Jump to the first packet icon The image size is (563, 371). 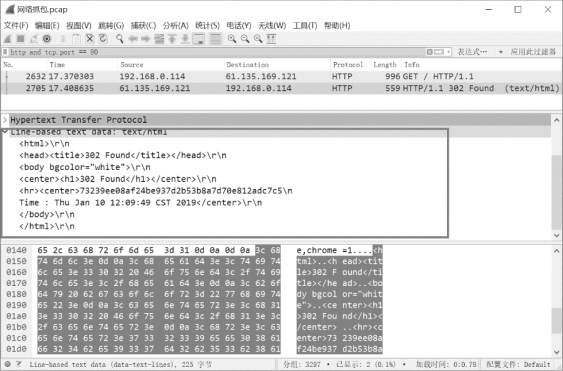click(172, 39)
